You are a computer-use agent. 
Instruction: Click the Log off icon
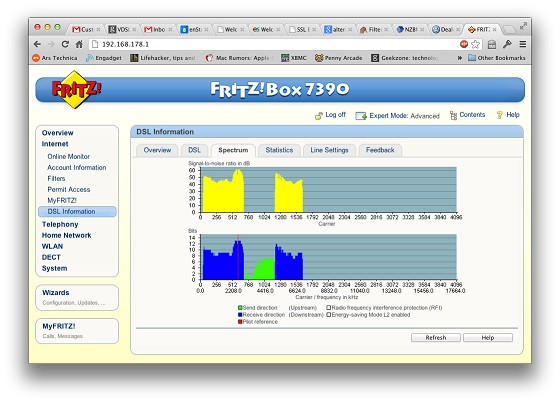[x=319, y=115]
